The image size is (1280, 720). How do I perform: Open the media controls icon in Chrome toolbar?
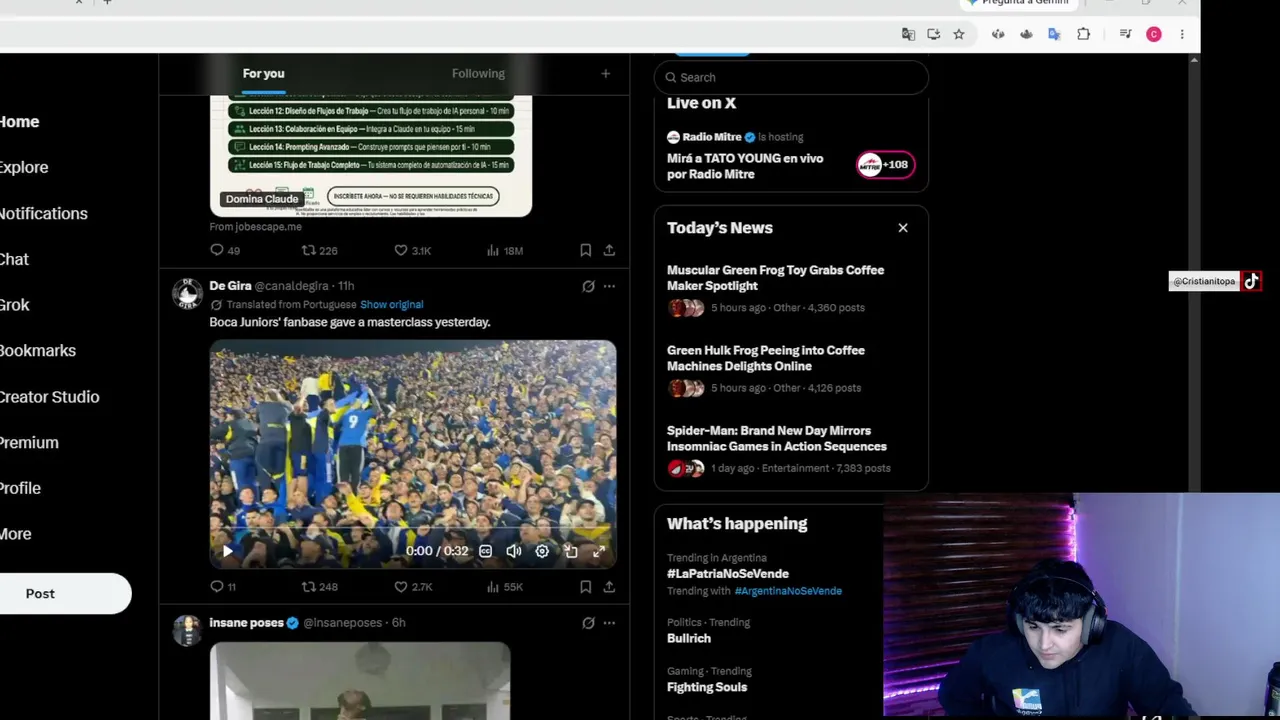pos(1125,34)
